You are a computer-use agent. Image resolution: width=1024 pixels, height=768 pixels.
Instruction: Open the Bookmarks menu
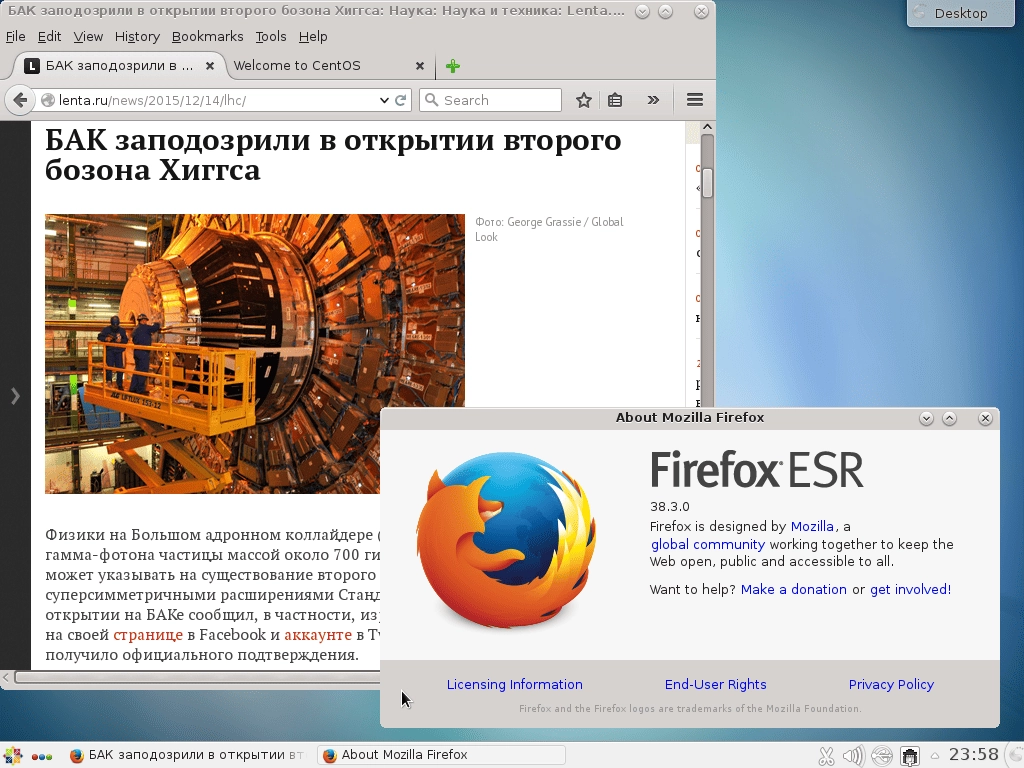point(208,37)
